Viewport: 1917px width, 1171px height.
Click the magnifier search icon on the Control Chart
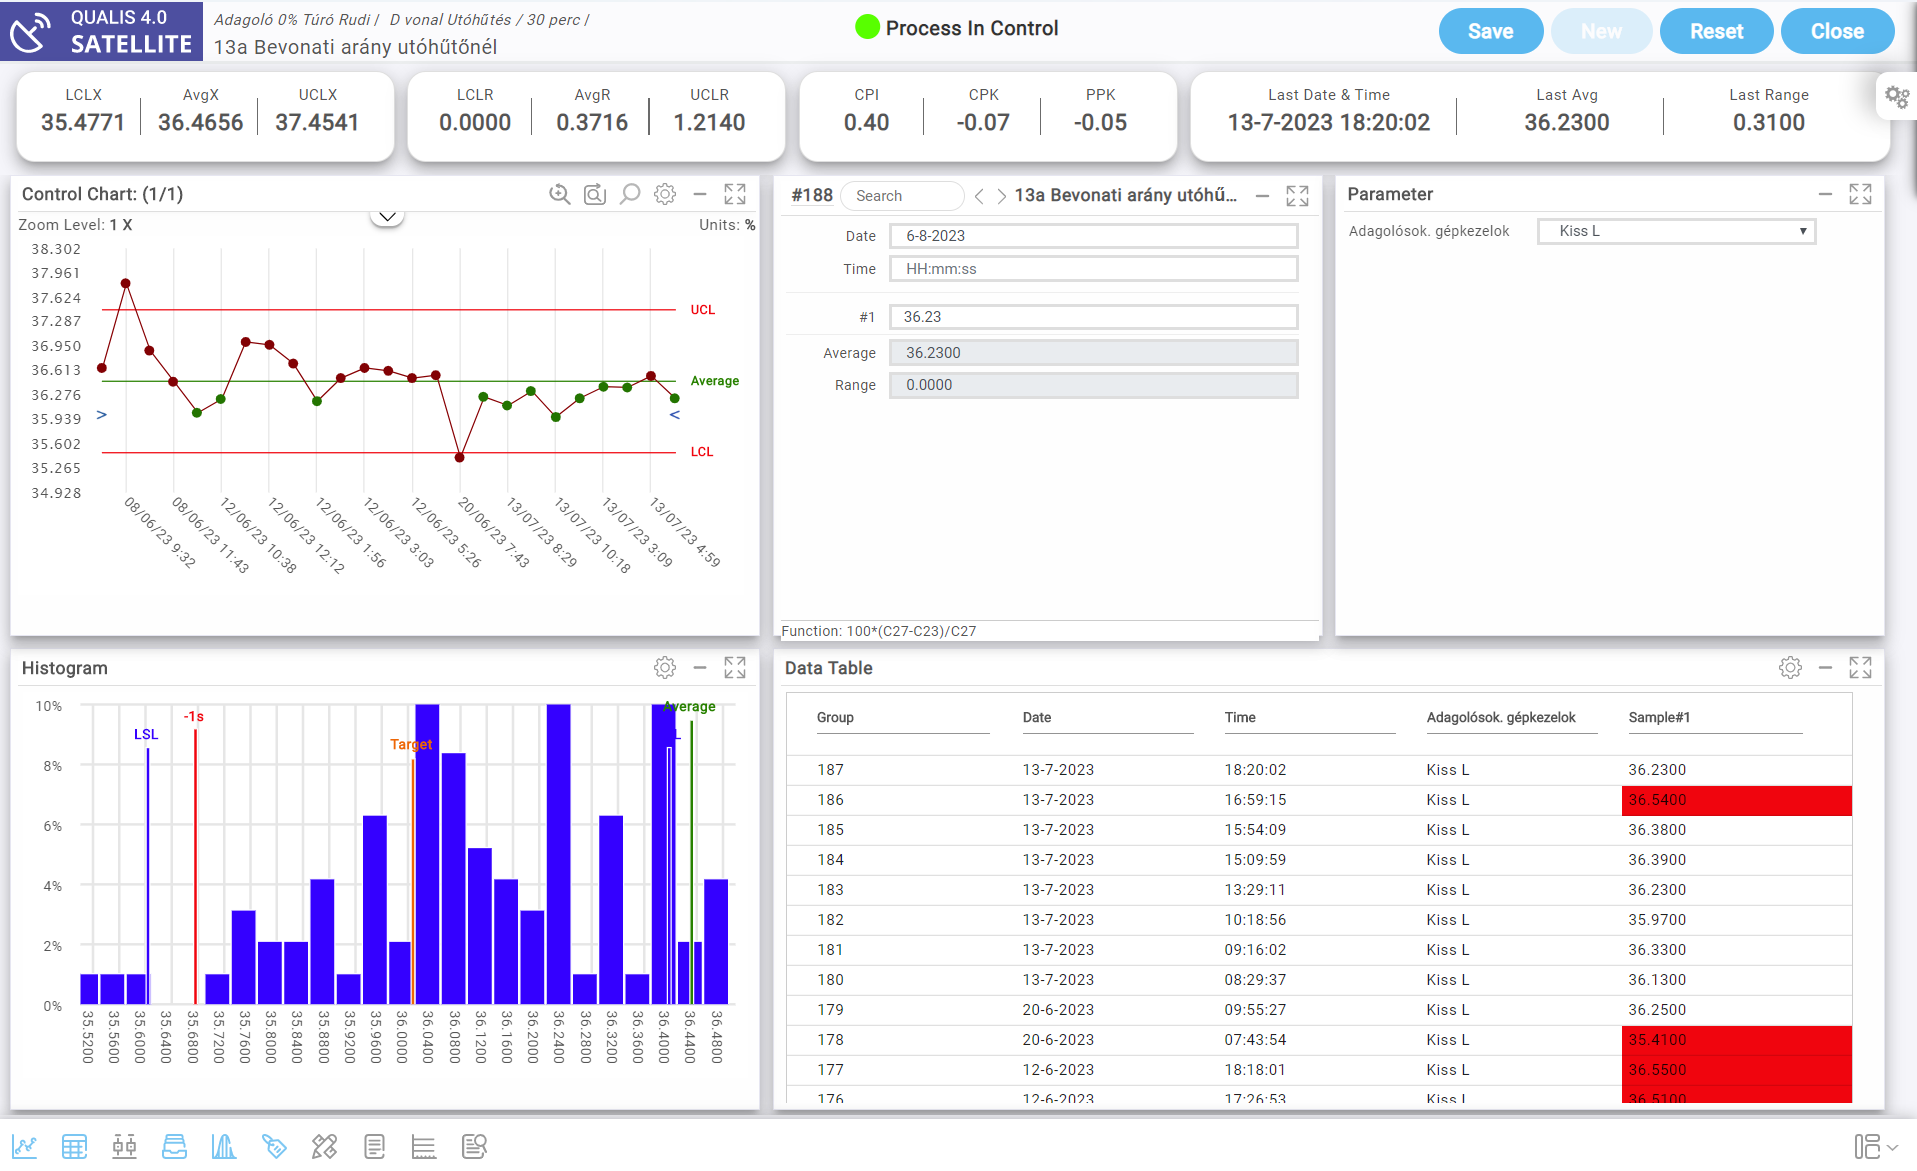[x=630, y=194]
